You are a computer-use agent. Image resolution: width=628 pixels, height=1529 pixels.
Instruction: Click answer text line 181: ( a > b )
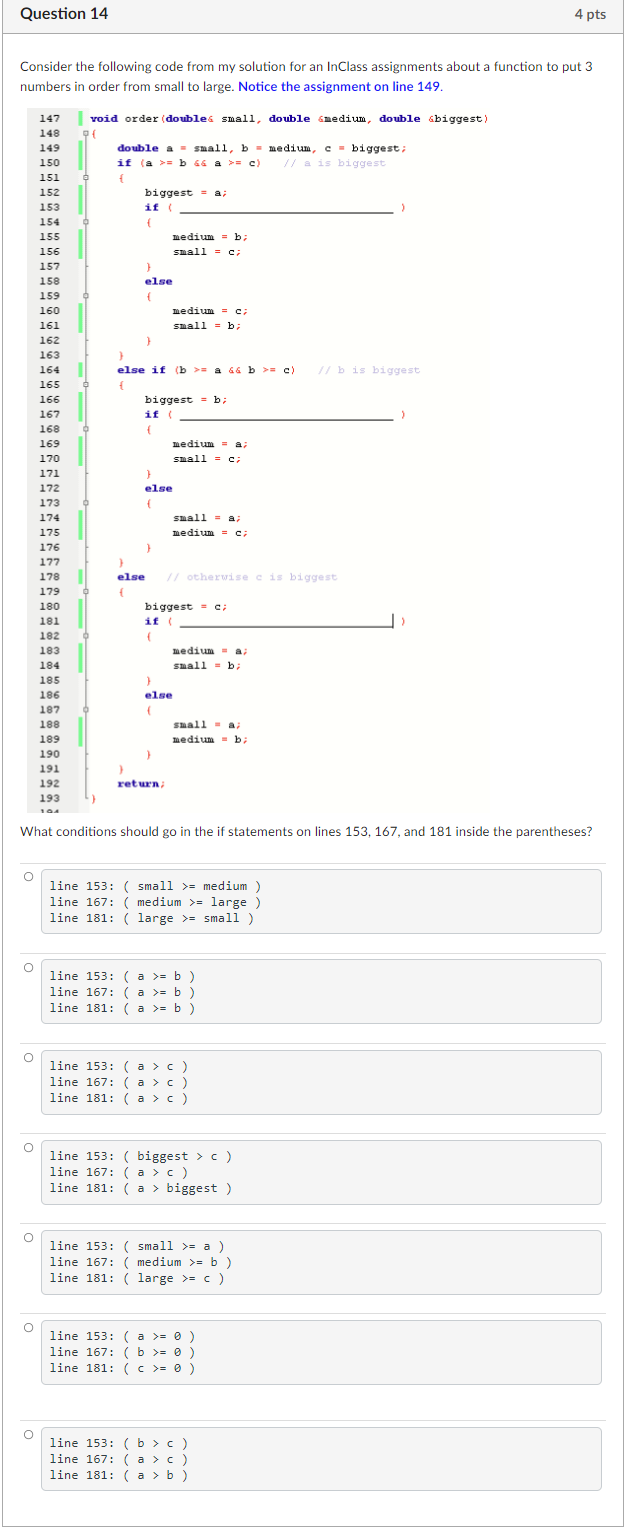(x=119, y=1475)
